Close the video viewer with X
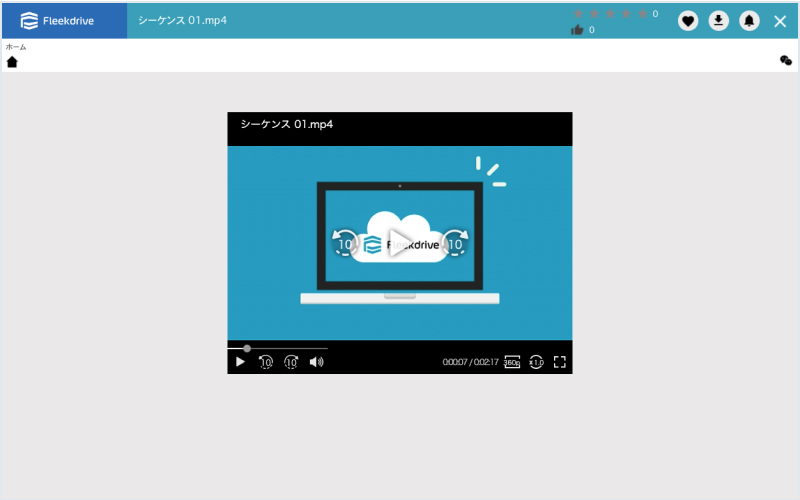 pyautogui.click(x=780, y=21)
